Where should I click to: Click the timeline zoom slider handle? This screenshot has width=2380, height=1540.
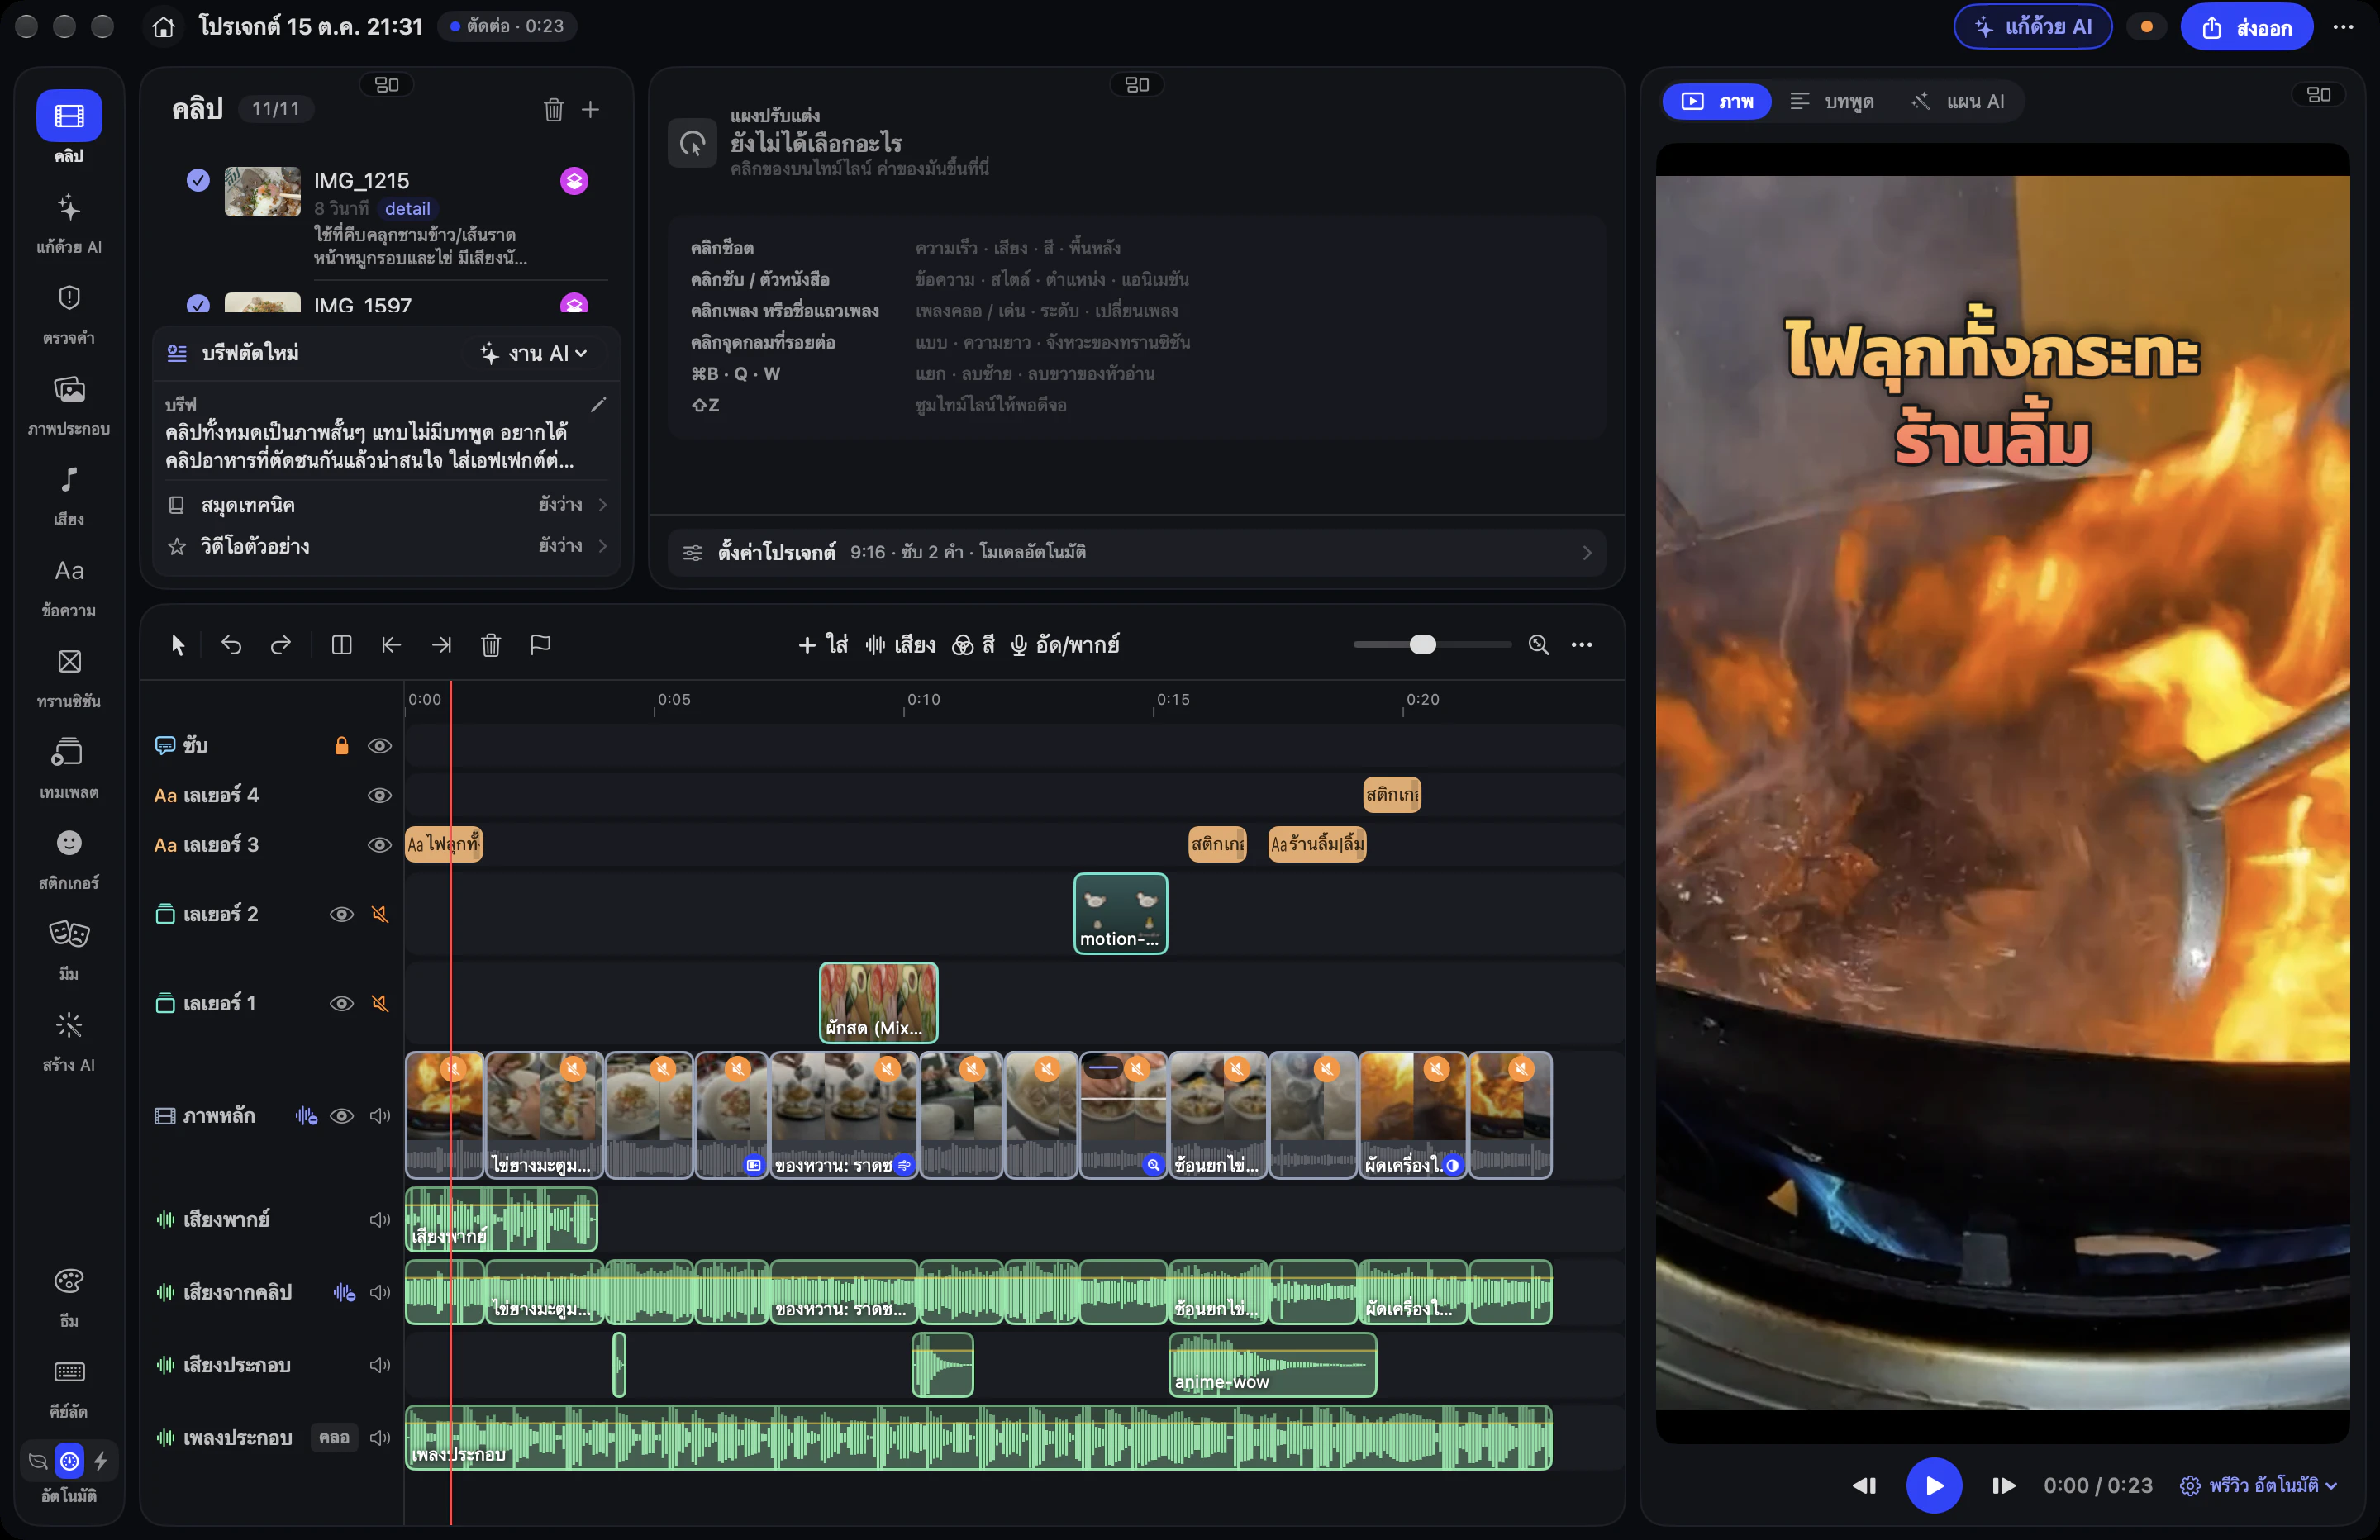(1422, 645)
